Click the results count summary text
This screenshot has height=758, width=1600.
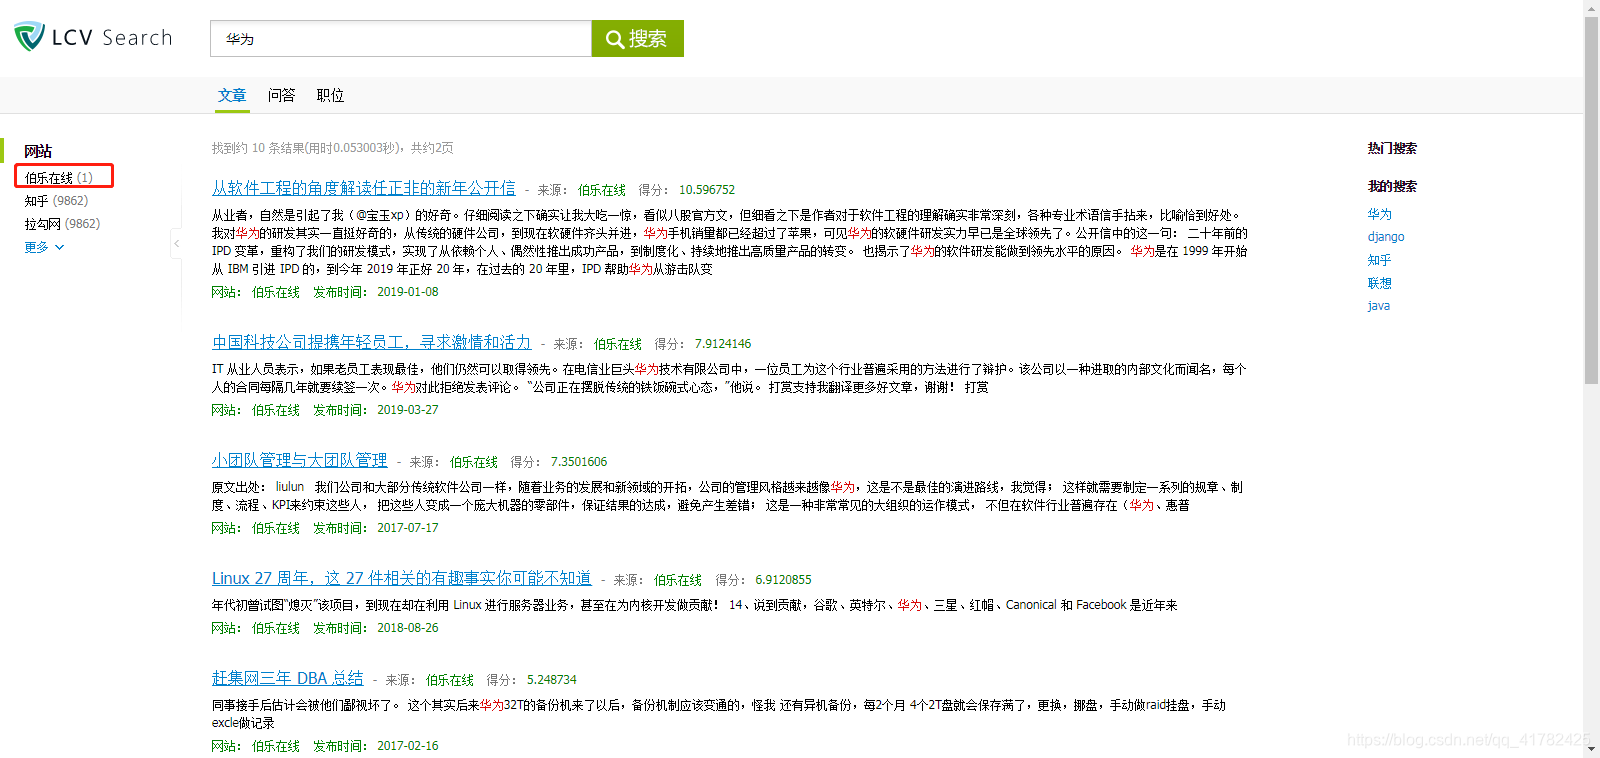[332, 148]
